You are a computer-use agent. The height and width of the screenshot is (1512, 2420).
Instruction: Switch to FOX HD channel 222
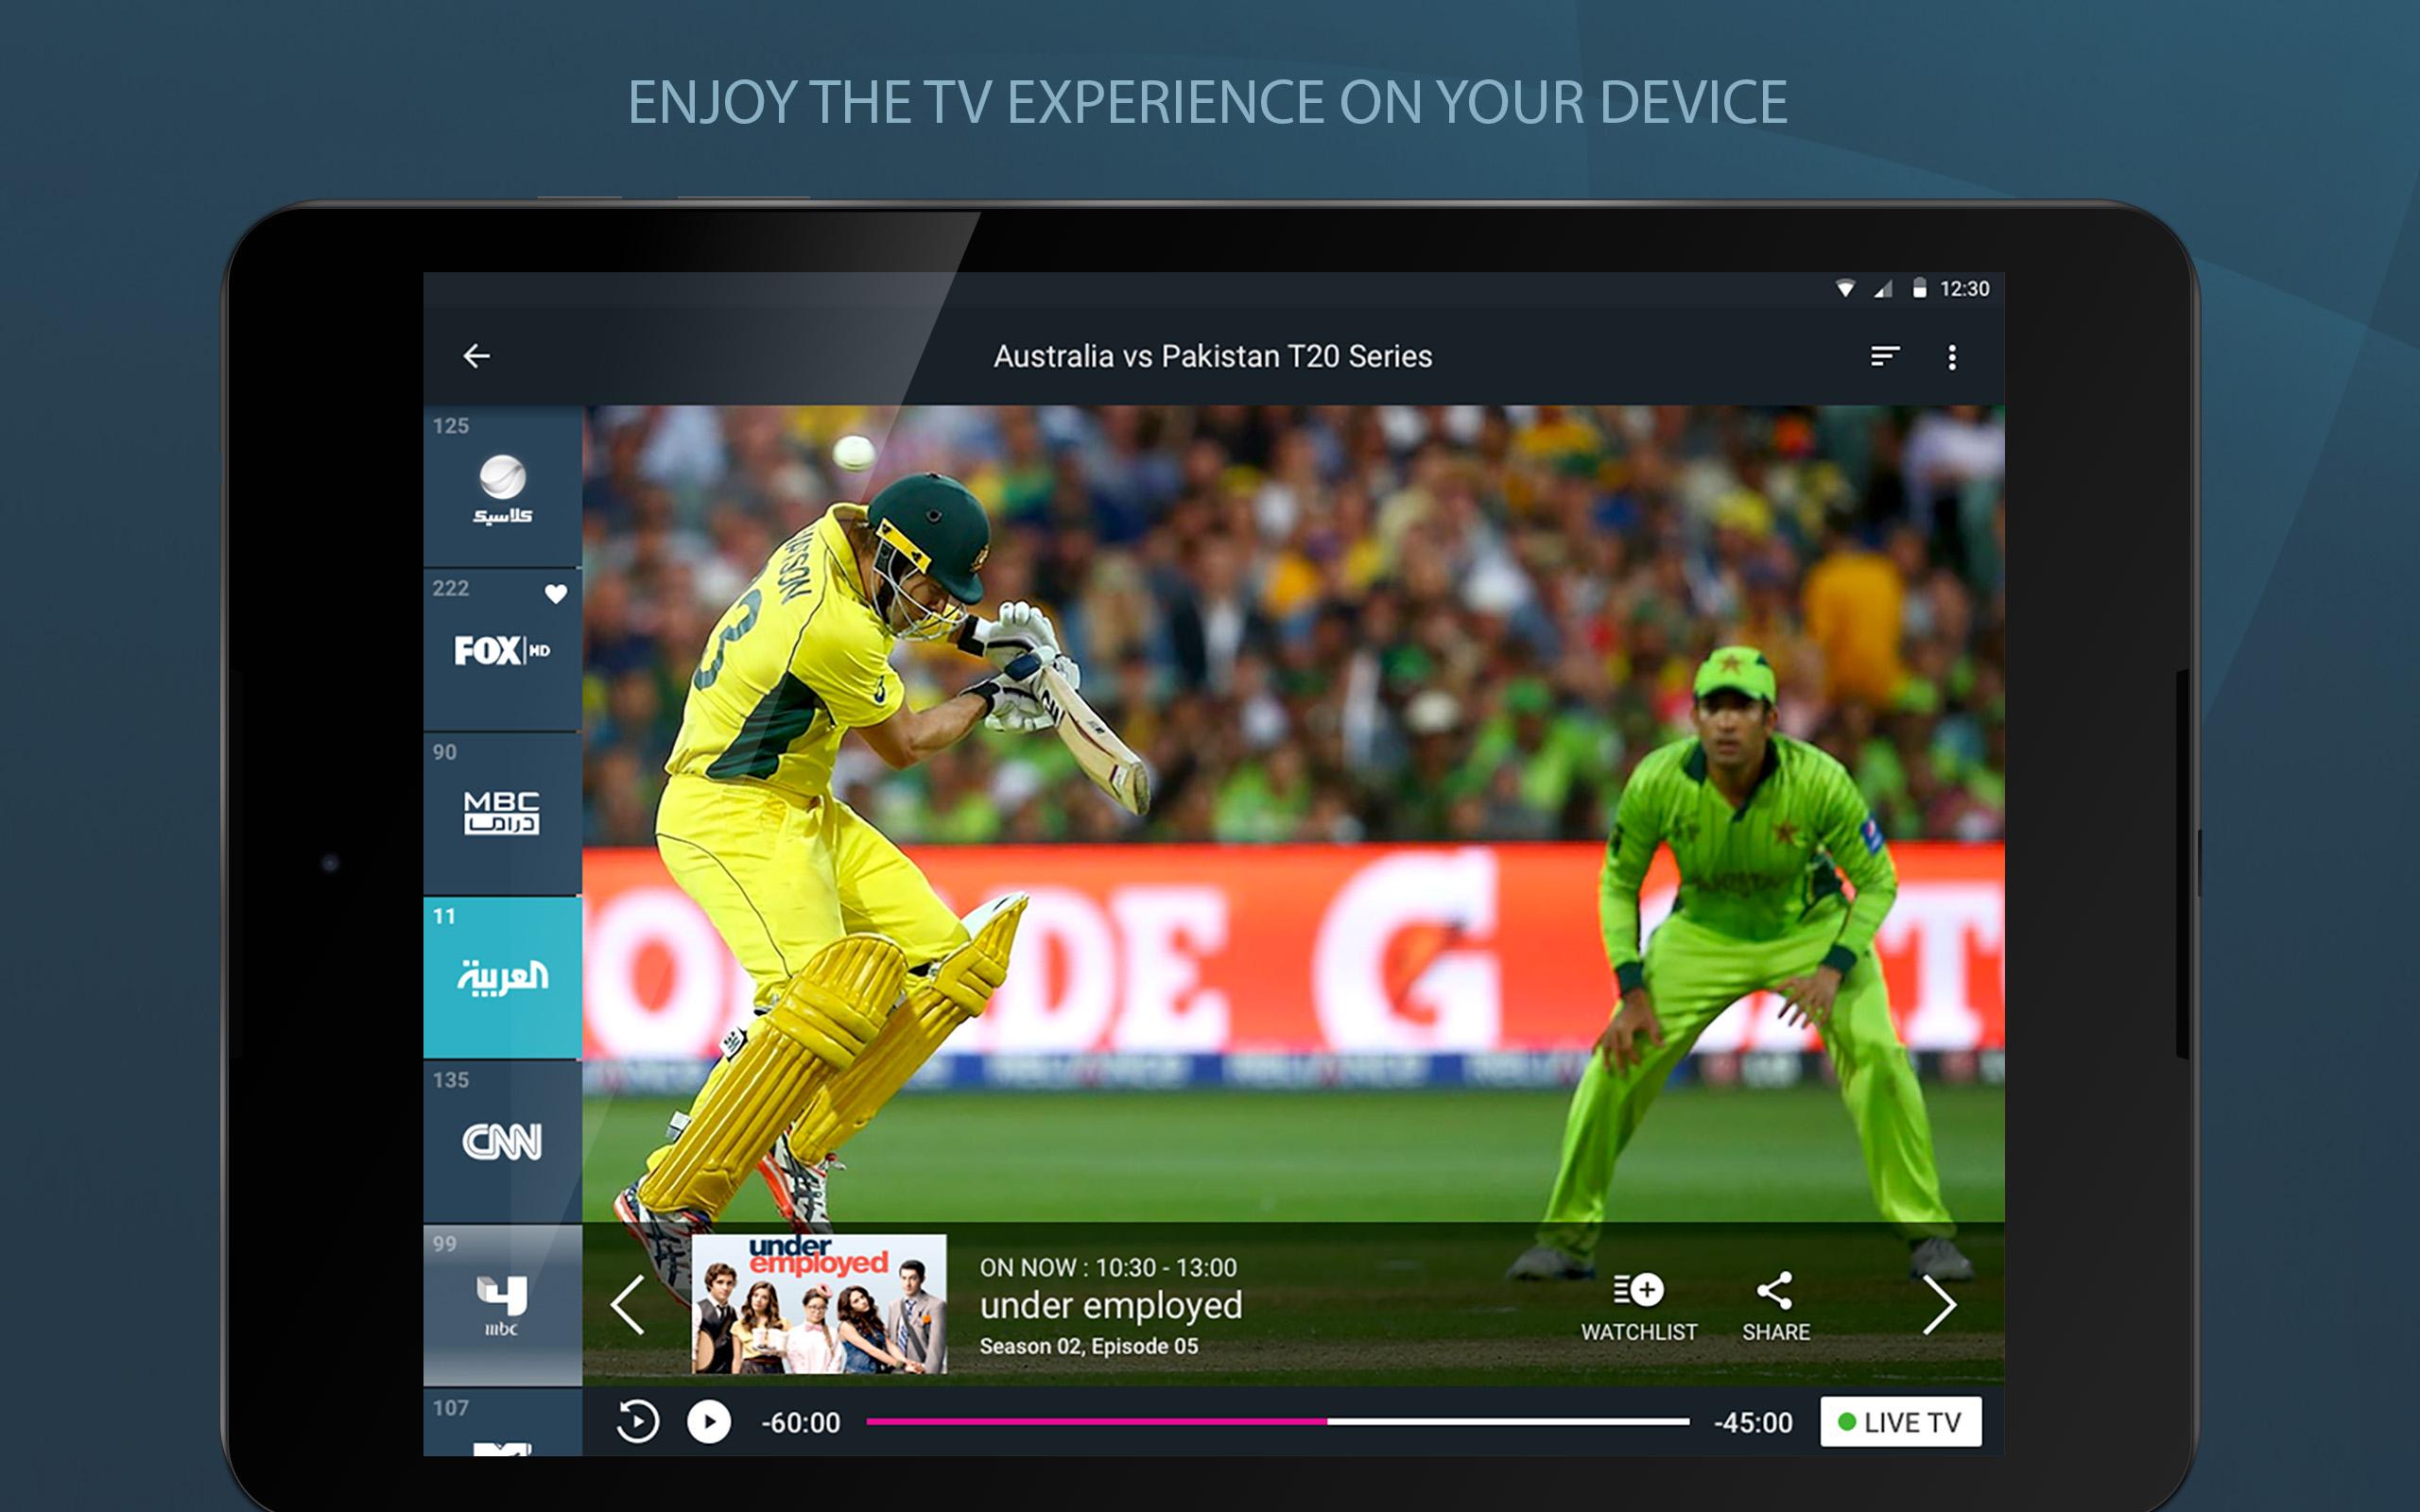[500, 652]
